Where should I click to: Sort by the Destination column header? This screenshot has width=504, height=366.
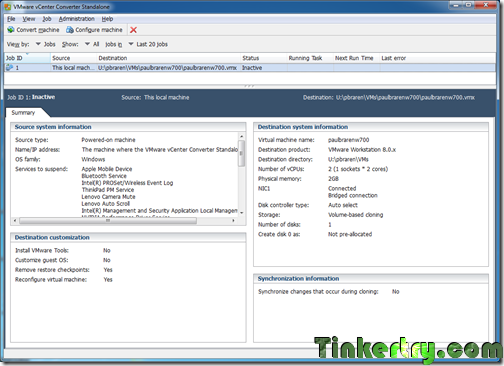point(169,58)
